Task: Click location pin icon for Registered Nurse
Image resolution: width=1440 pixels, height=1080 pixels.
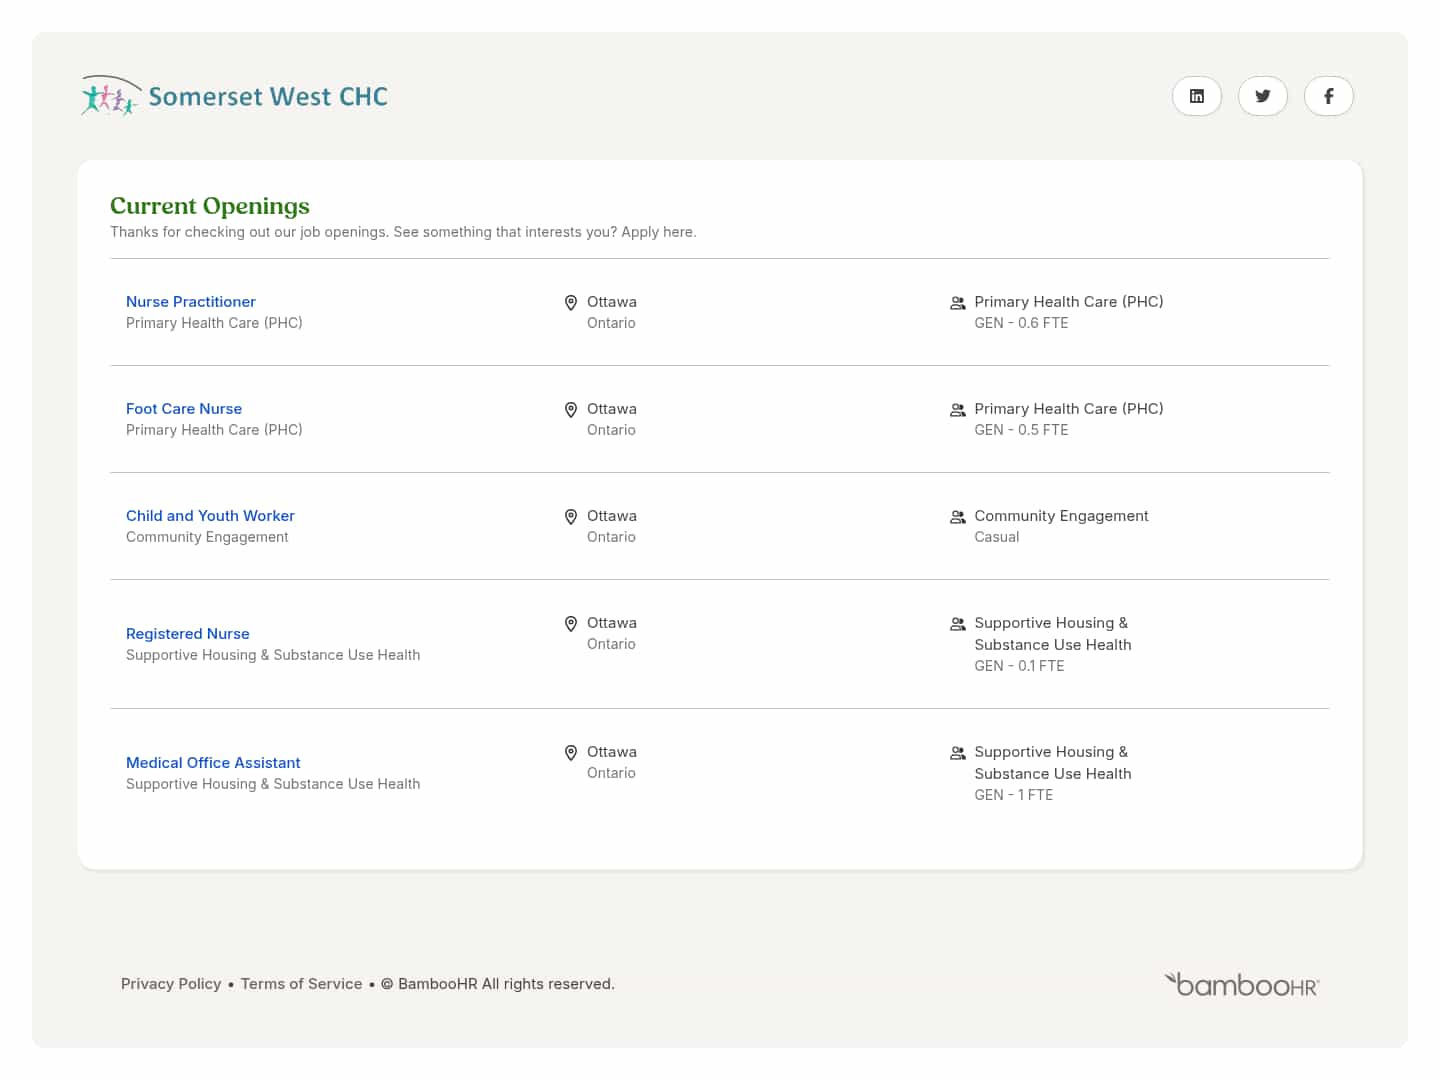Action: click(x=571, y=624)
